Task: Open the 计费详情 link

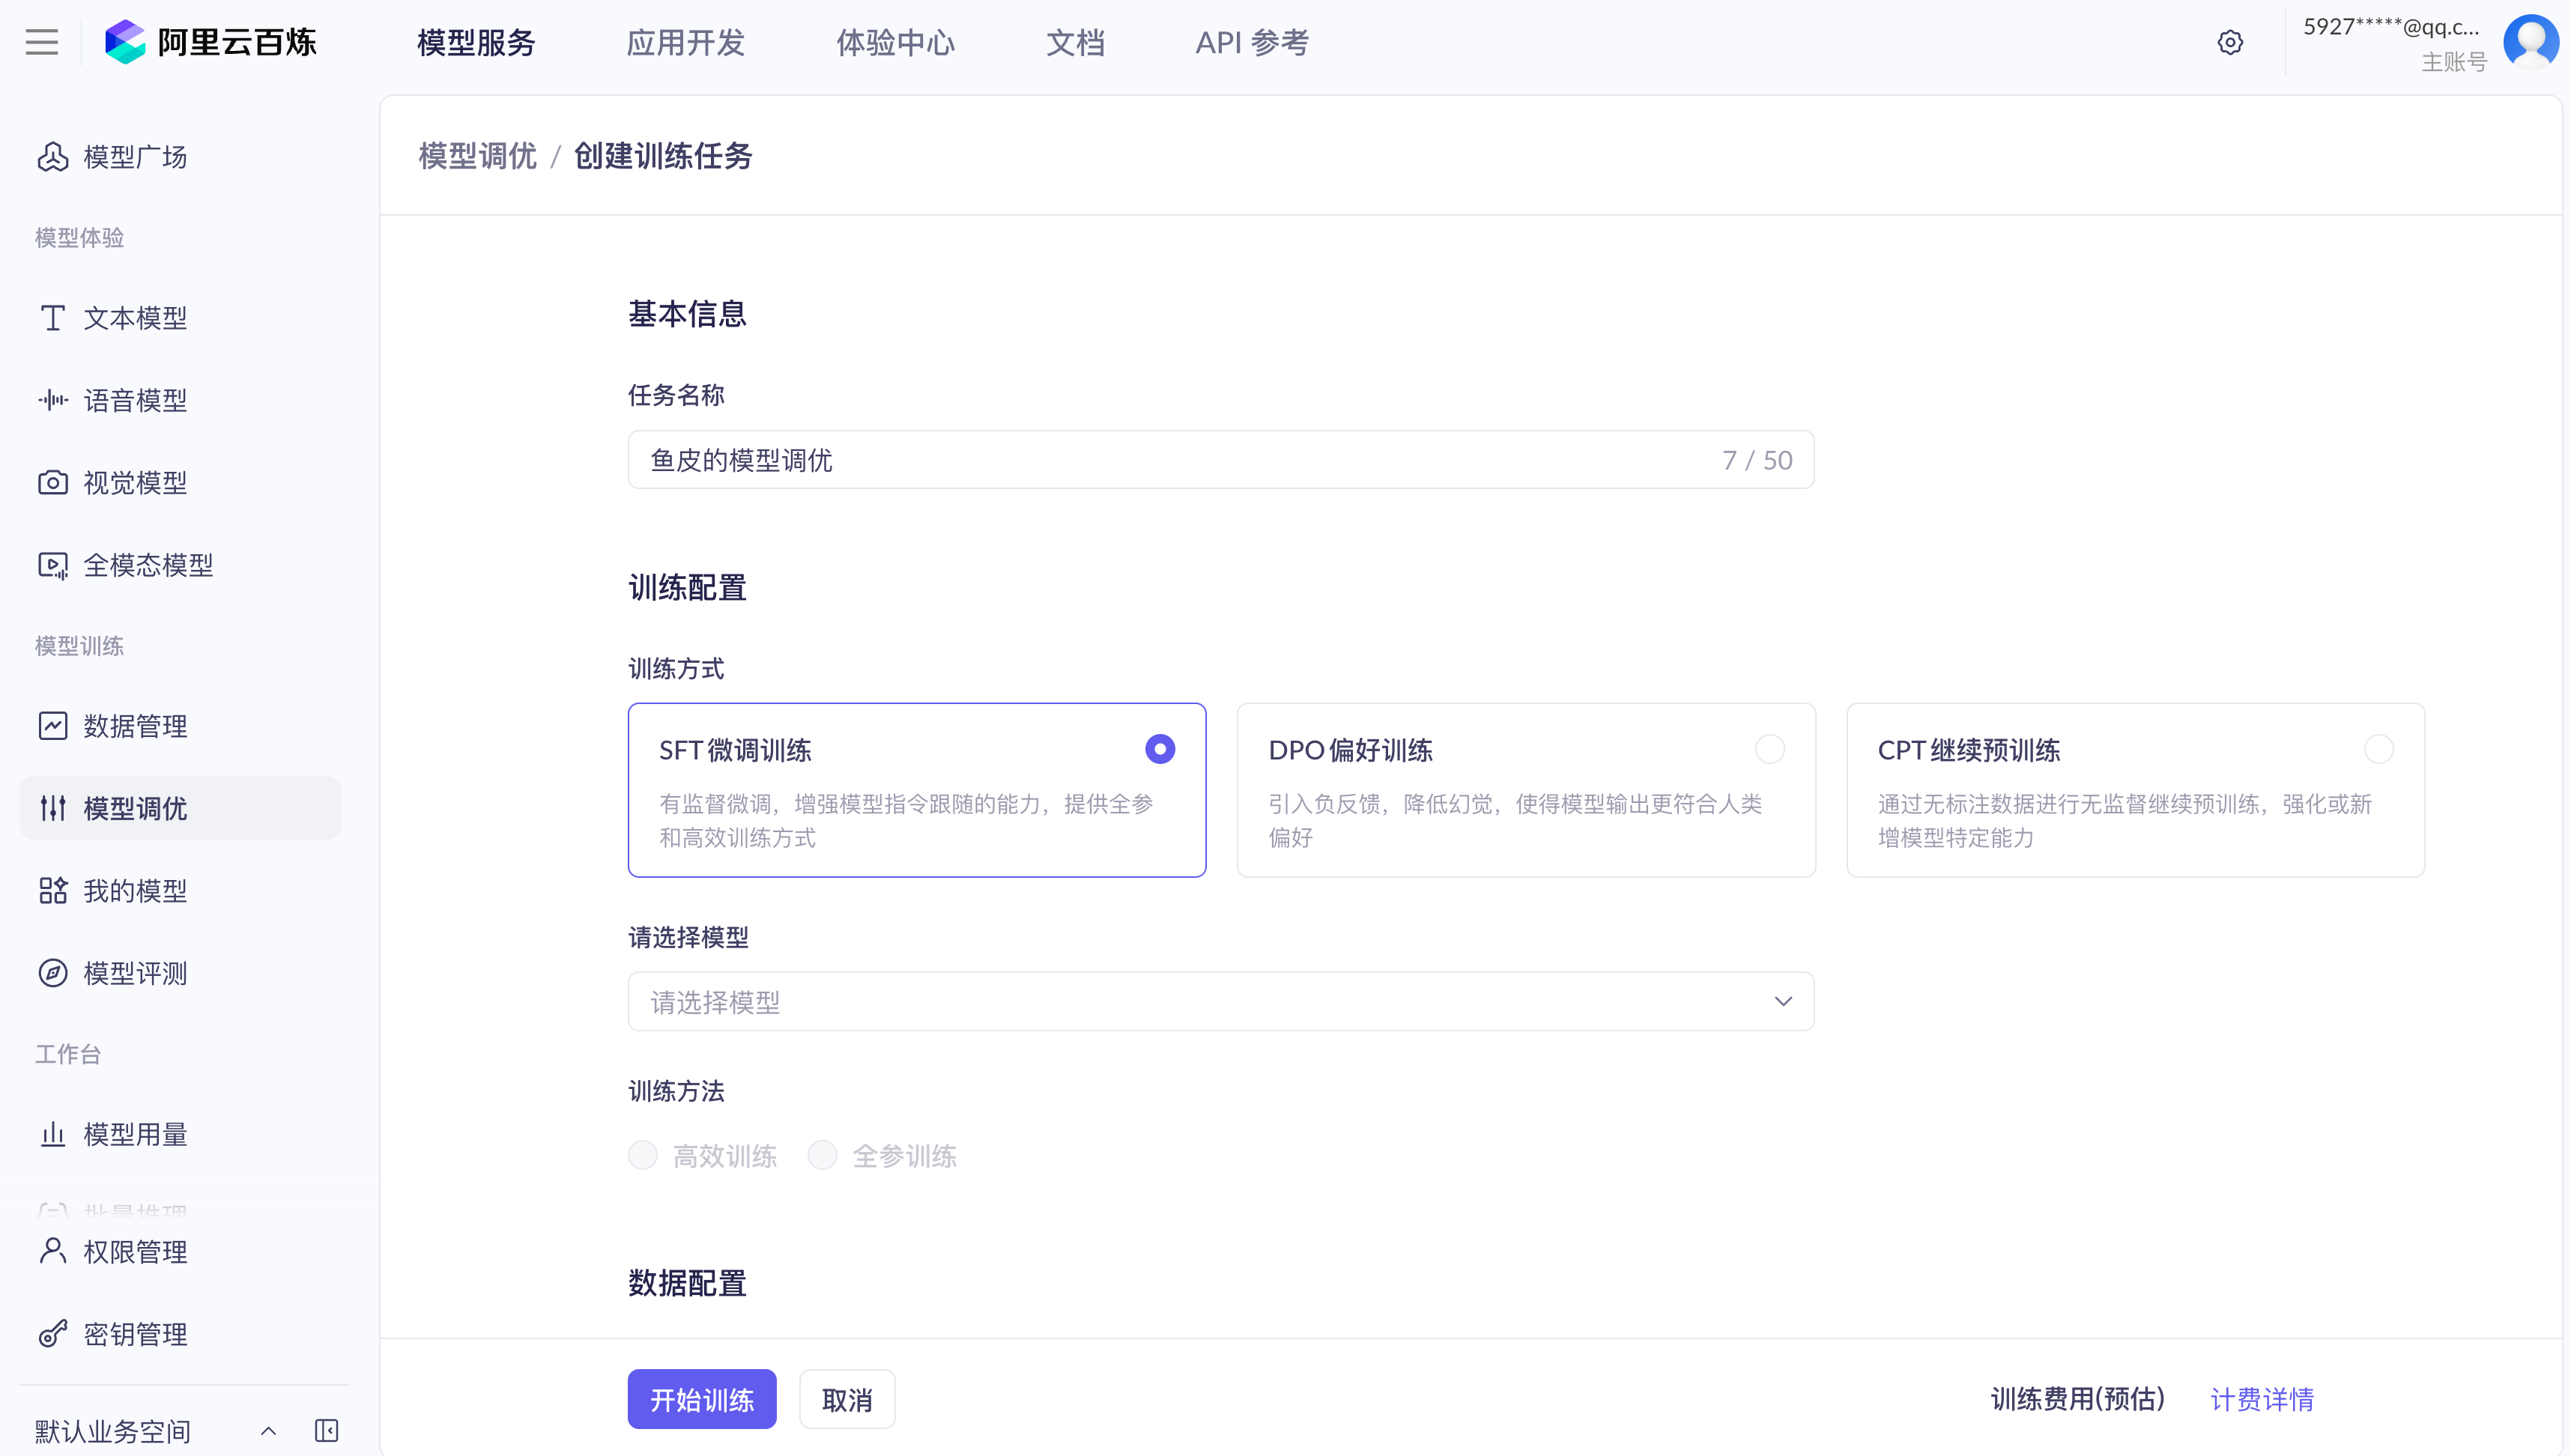Action: coord(2261,1399)
